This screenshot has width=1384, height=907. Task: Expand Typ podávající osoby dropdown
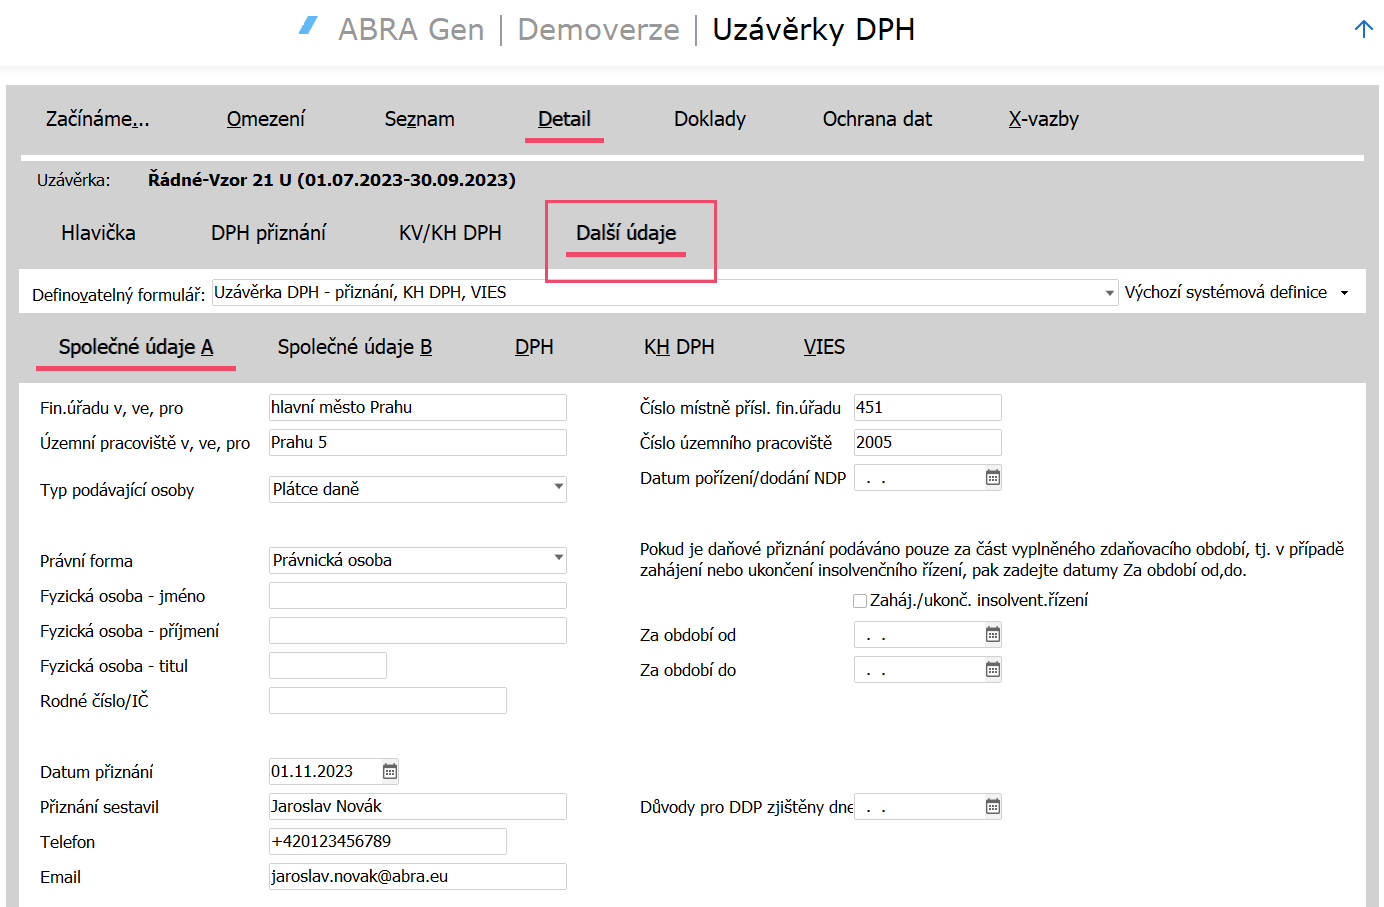click(558, 488)
